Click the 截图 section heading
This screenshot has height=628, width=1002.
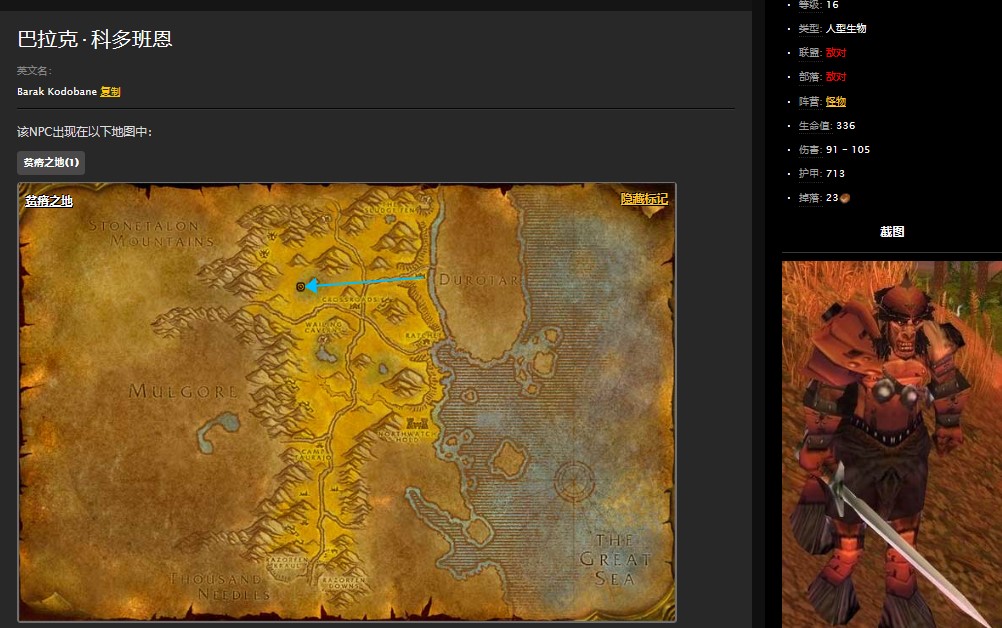click(x=892, y=232)
